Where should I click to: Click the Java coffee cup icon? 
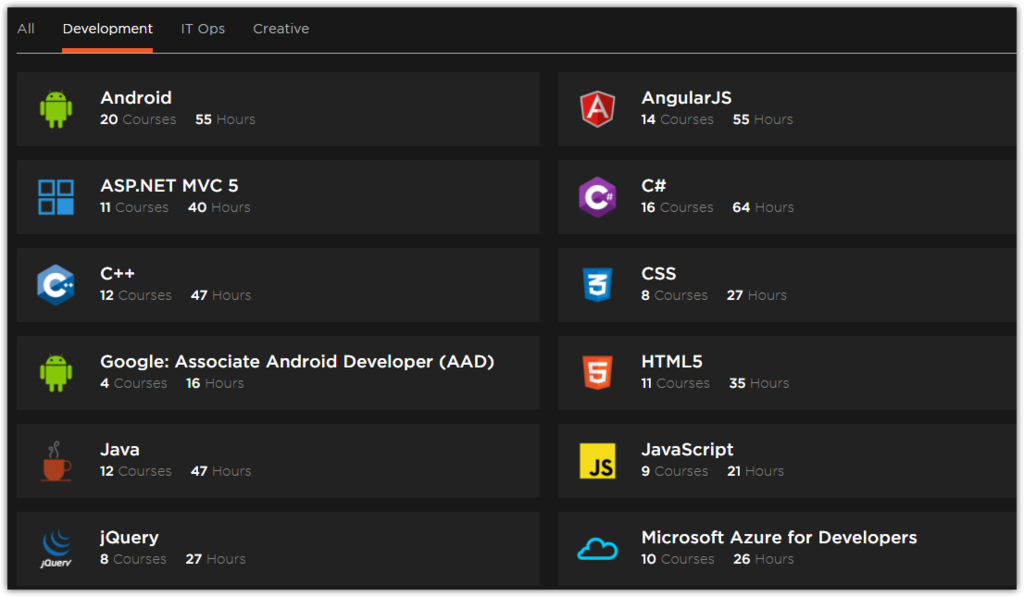(x=56, y=461)
